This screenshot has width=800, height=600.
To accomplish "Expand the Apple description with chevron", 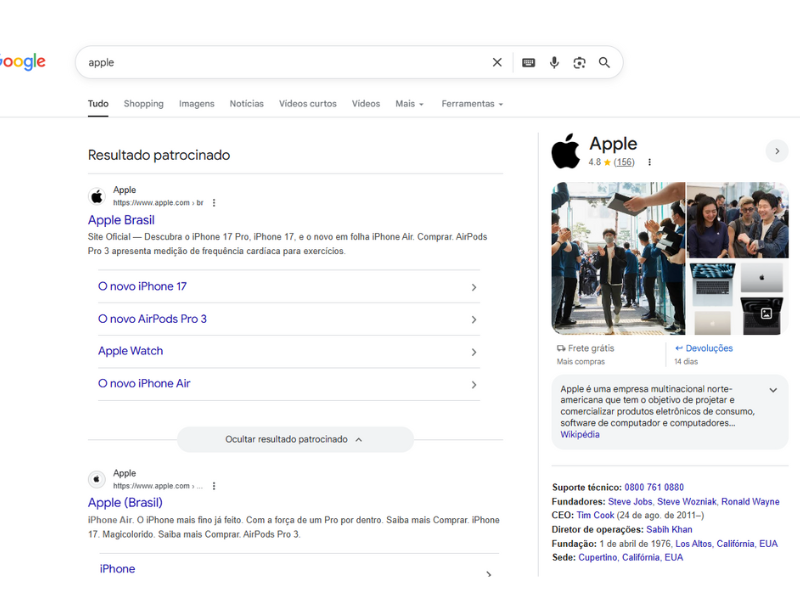I will 773,390.
